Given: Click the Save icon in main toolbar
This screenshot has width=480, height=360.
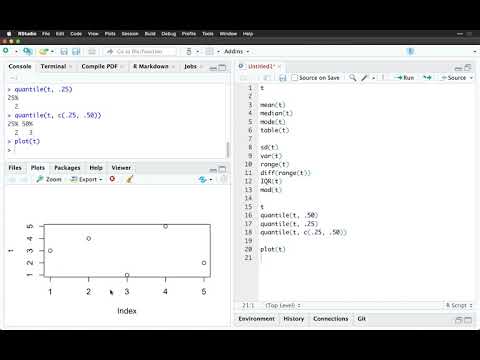Looking at the screenshot, I should click(x=64, y=52).
